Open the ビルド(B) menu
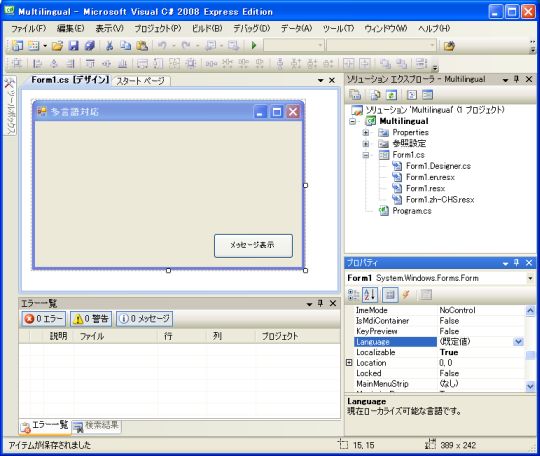540x456 pixels. (x=207, y=29)
